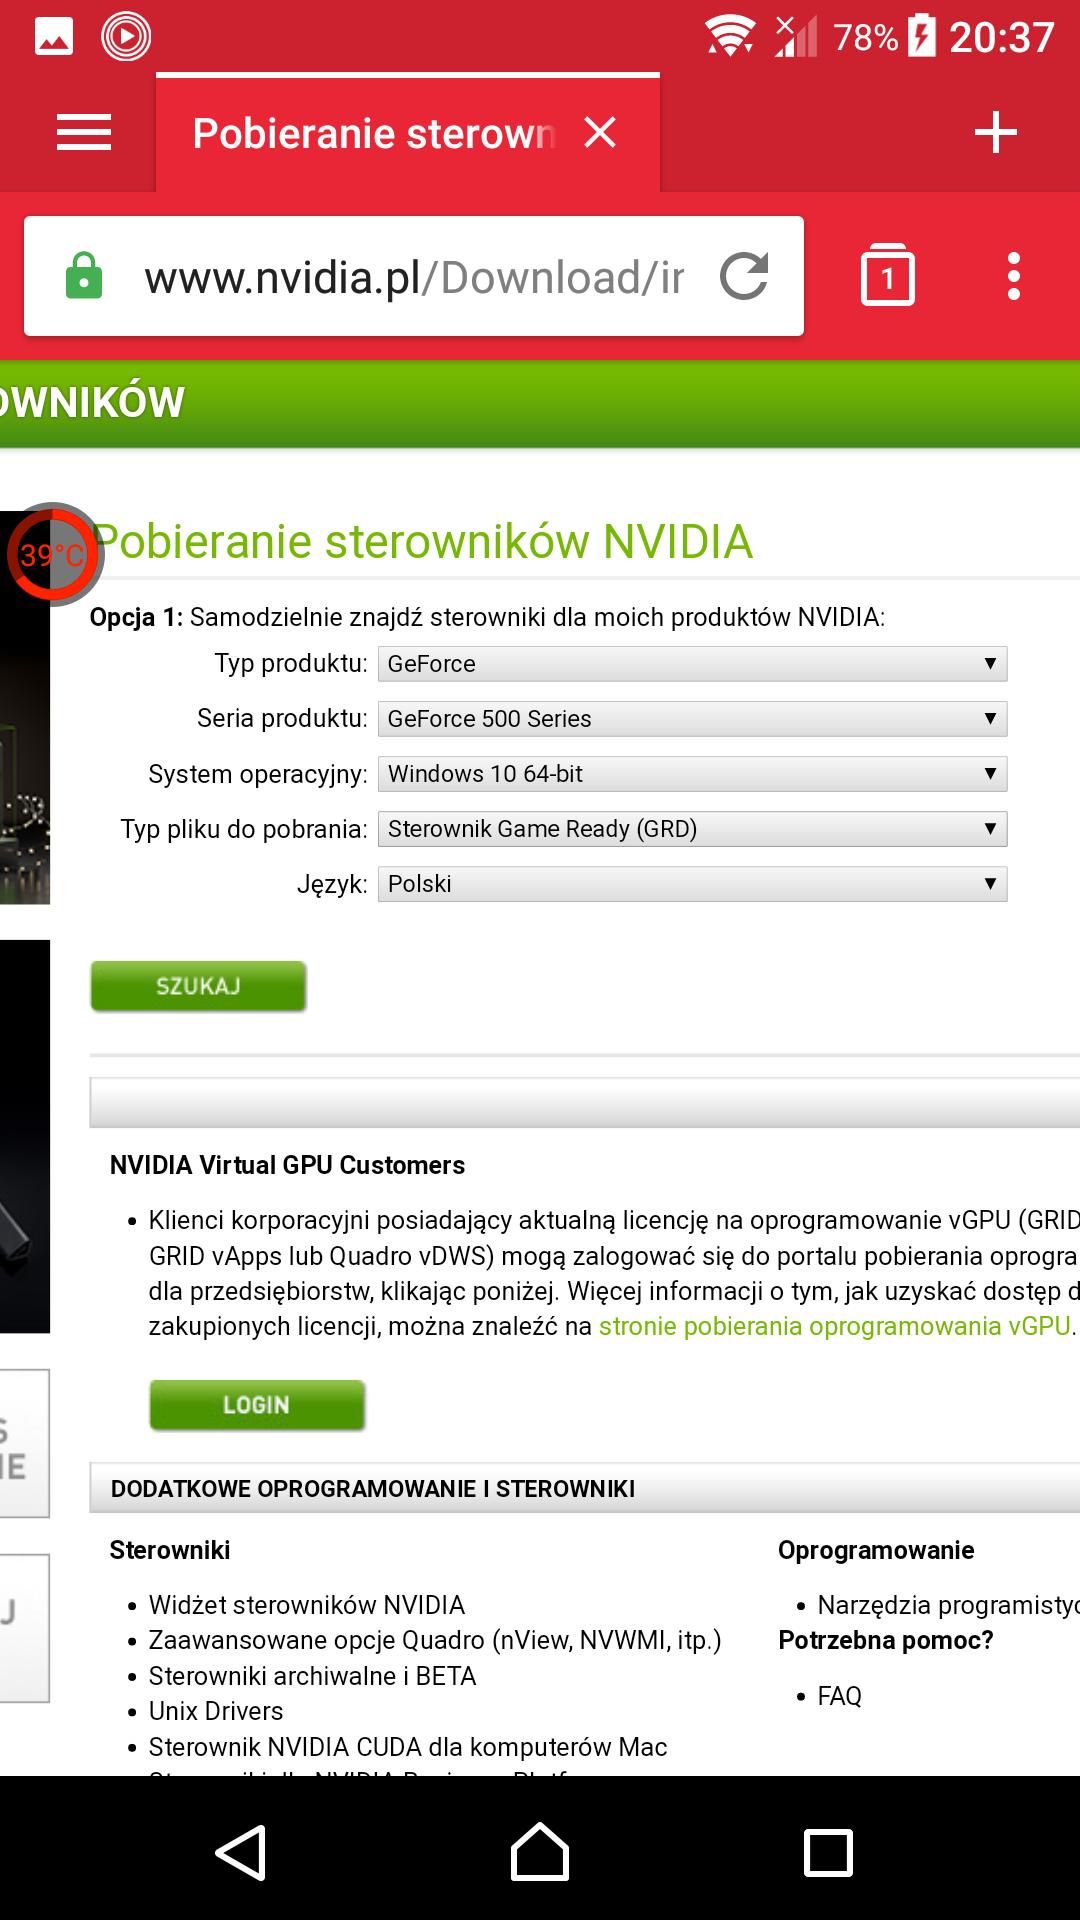Open the vGPU software download page link

[834, 1326]
